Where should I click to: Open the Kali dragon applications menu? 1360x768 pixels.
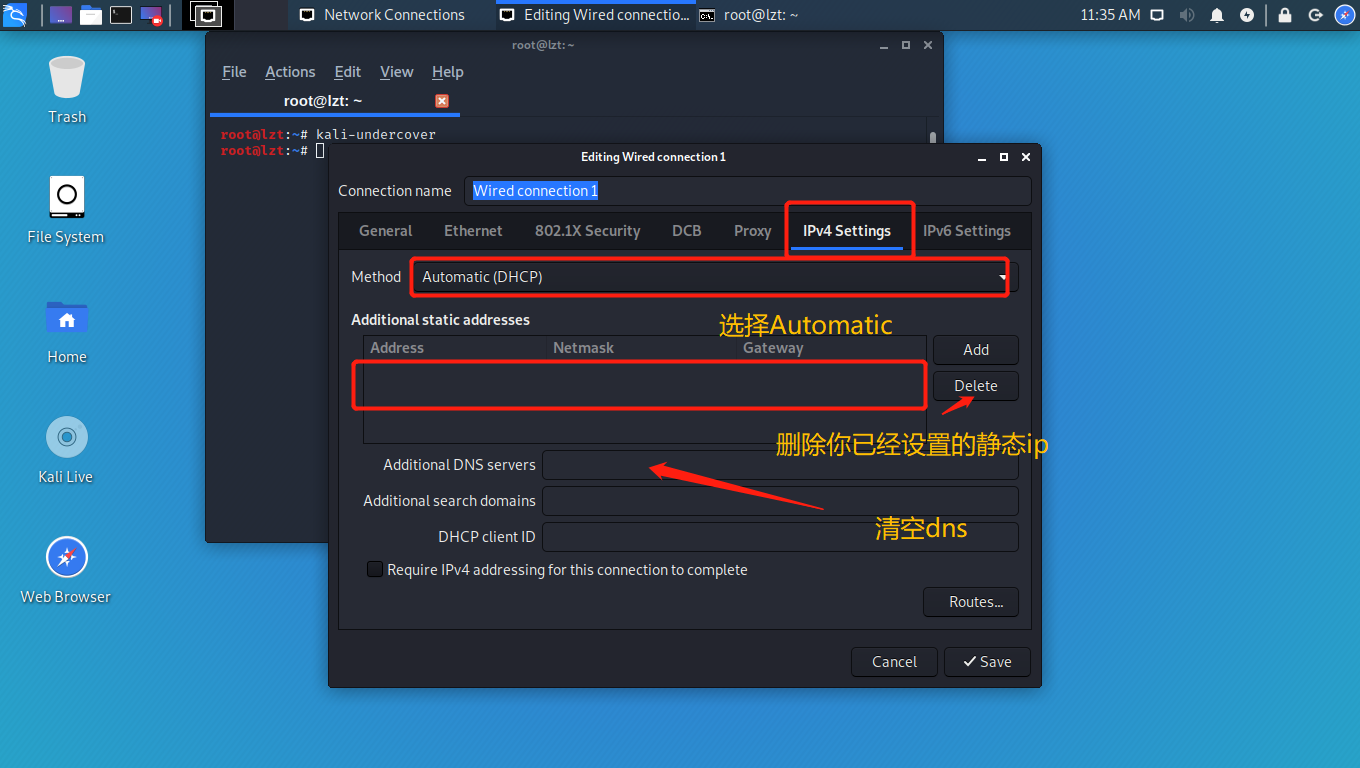(15, 15)
